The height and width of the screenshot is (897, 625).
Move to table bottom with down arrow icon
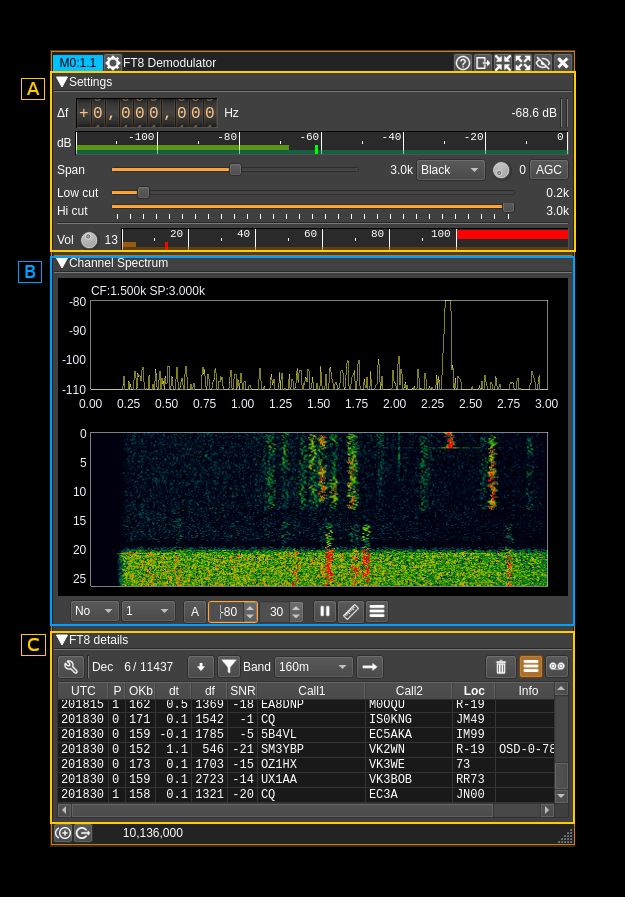click(201, 666)
